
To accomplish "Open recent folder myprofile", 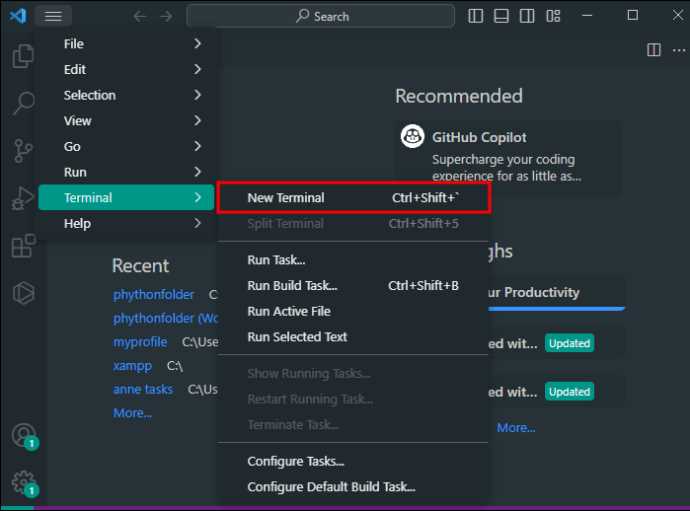I will coord(140,342).
